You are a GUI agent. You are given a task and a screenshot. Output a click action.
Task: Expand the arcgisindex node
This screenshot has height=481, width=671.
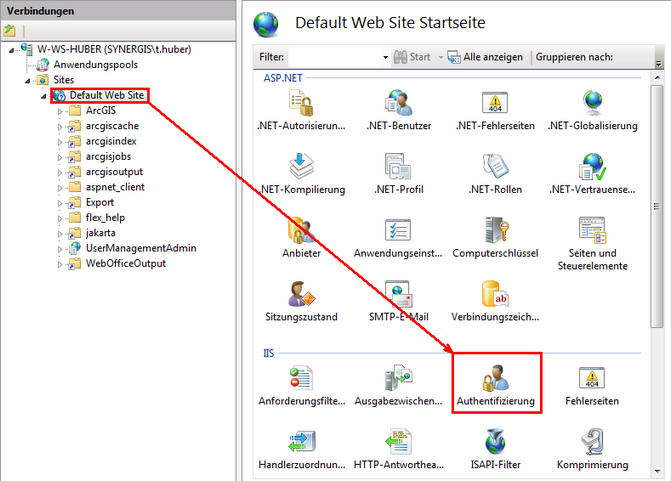click(x=60, y=142)
